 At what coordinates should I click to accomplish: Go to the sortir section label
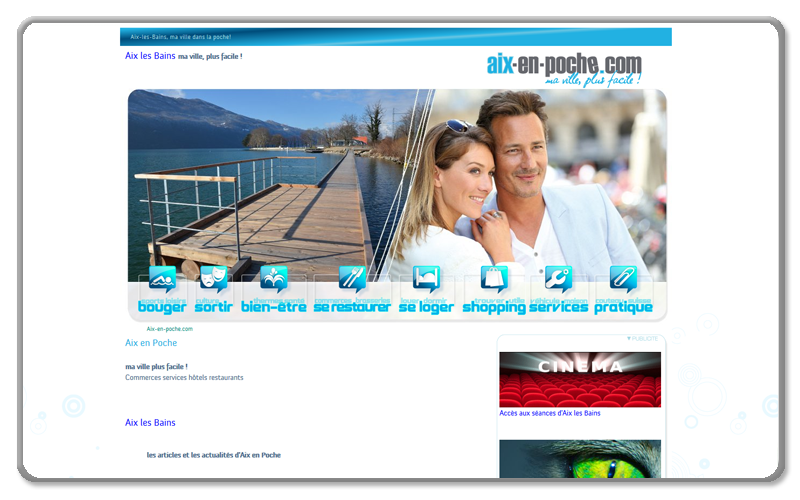click(x=213, y=307)
